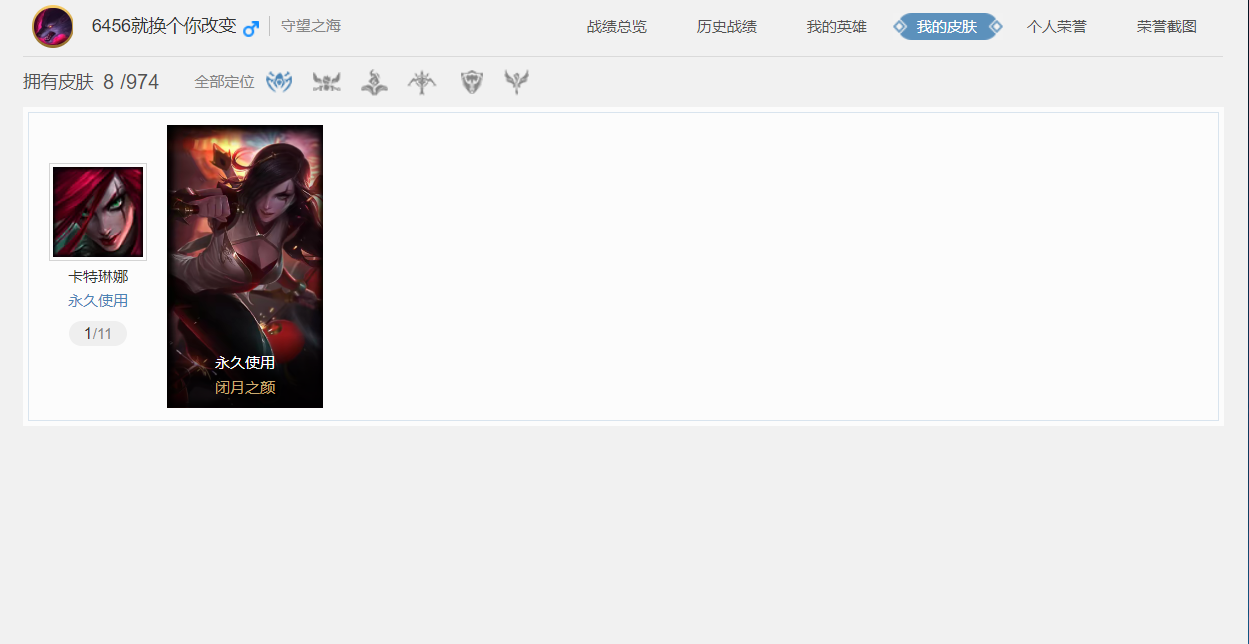Select the 我的皮肤 tab
Screen dimensions: 1249x644
[x=947, y=27]
